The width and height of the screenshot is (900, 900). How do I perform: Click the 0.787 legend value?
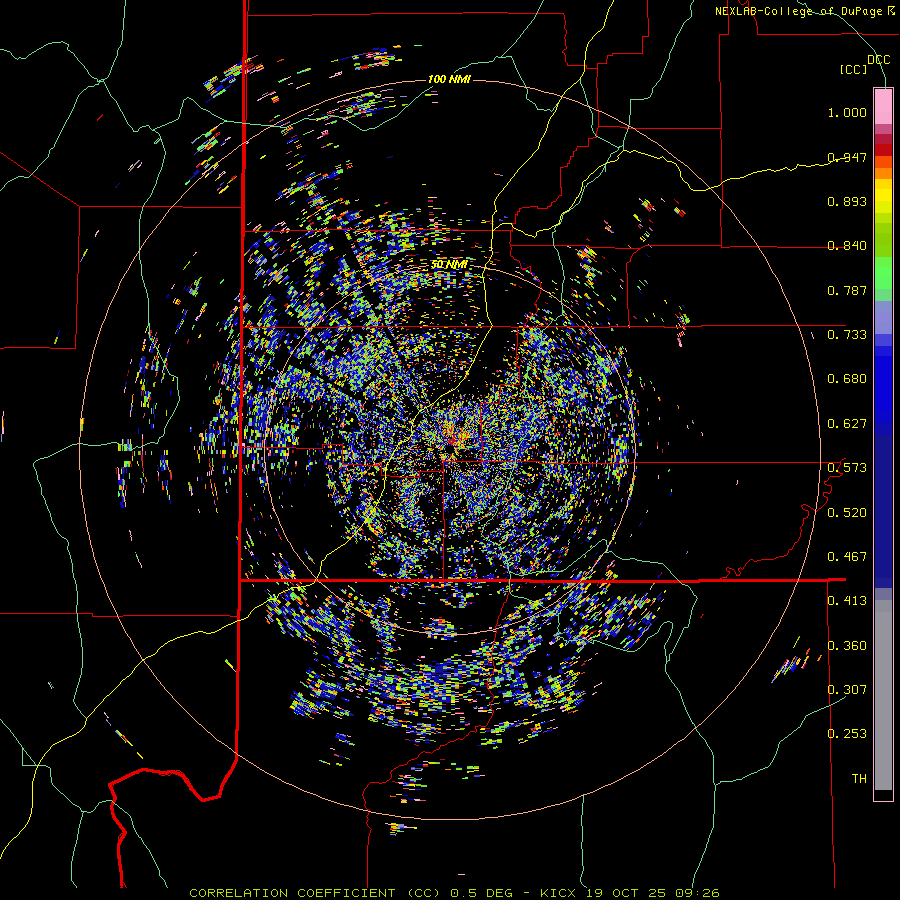[x=847, y=290]
